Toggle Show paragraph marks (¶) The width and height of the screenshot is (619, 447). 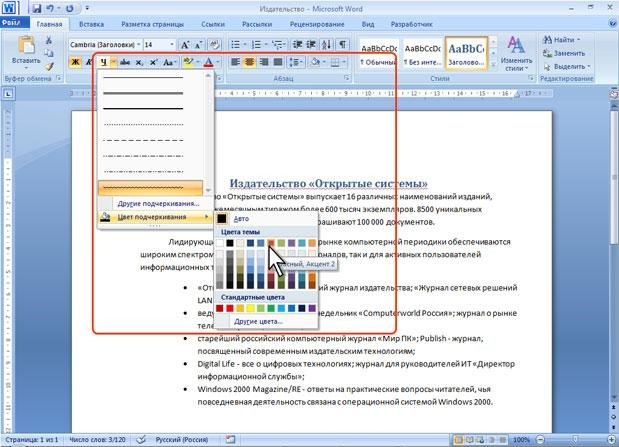(x=343, y=45)
